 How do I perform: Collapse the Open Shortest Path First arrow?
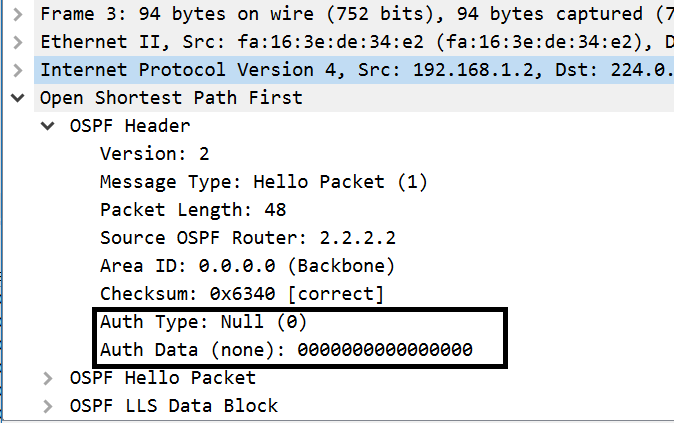[x=17, y=98]
